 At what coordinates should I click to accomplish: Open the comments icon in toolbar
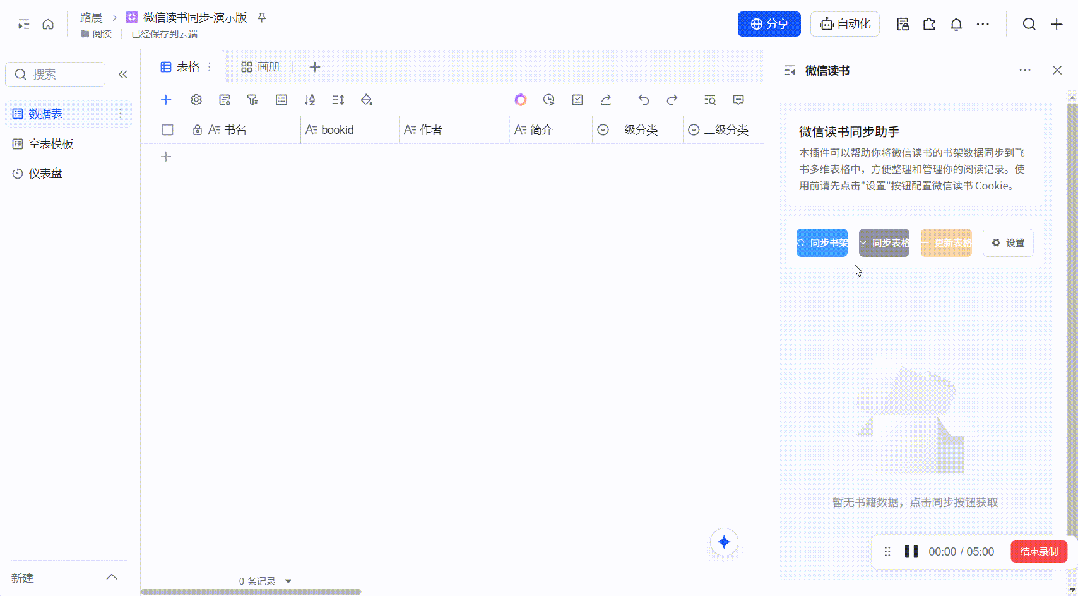click(738, 100)
